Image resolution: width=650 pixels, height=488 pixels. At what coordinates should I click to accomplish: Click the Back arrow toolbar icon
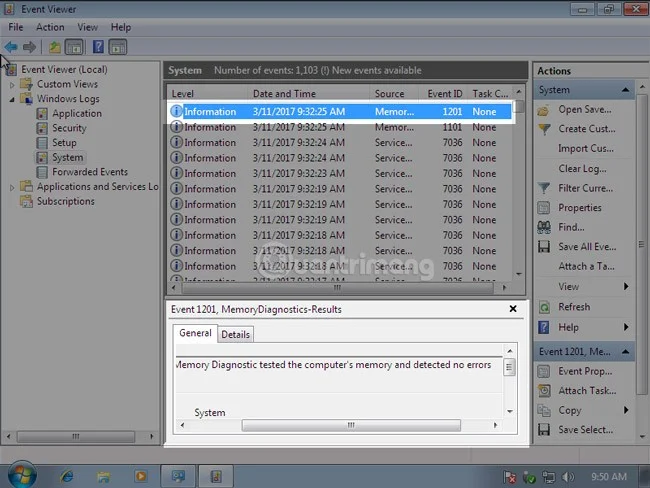click(x=11, y=47)
